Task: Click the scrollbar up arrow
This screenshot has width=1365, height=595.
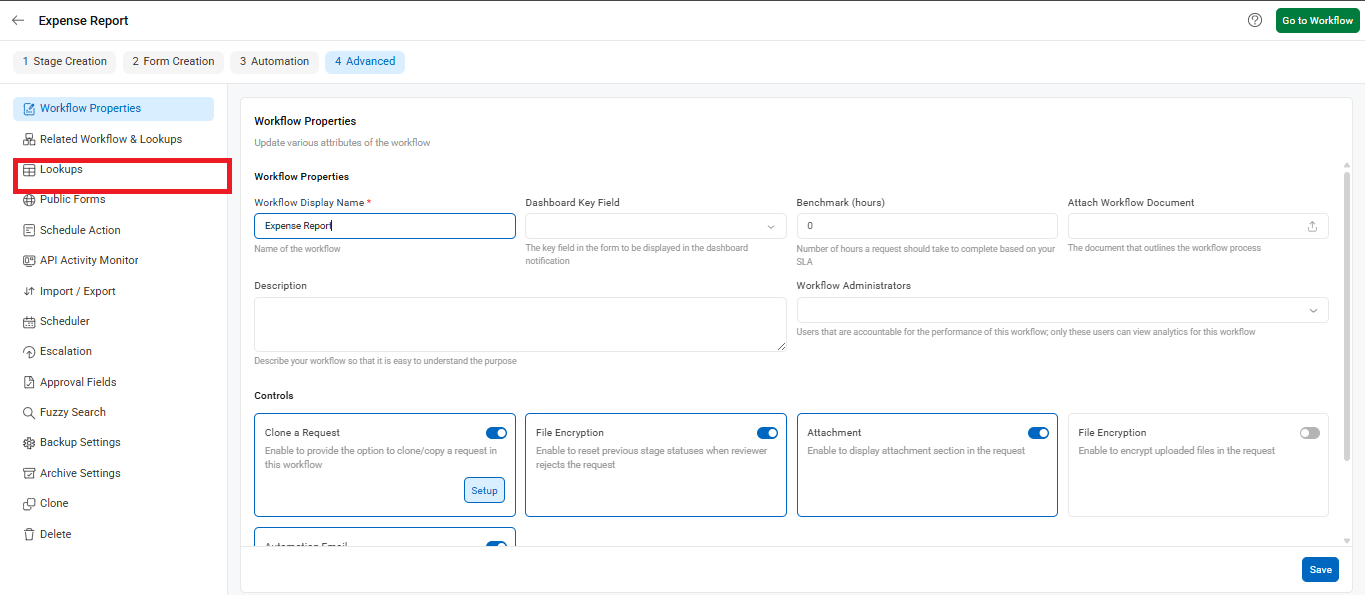Action: pyautogui.click(x=1346, y=165)
